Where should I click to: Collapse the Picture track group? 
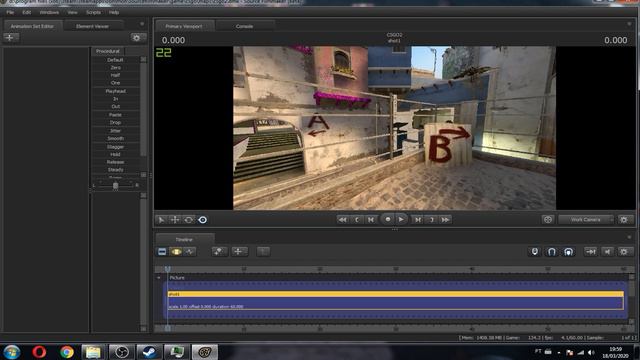(159, 278)
